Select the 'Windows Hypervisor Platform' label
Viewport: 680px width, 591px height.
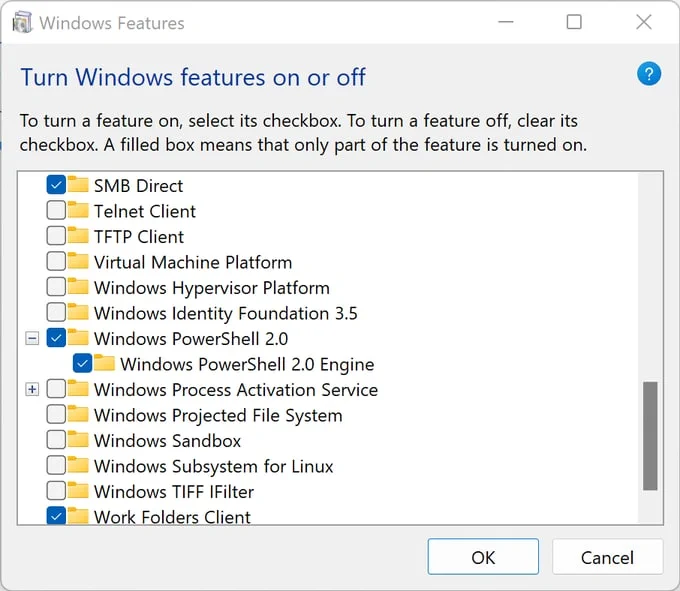pyautogui.click(x=212, y=288)
